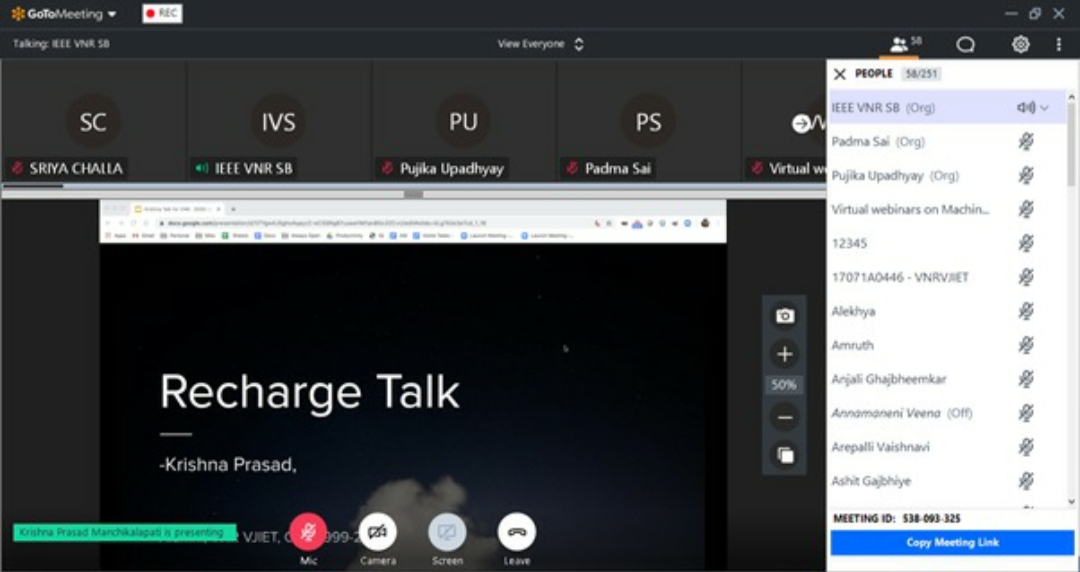Zoom in with the plus button
Screen dimensions: 1080x572
(x=785, y=354)
